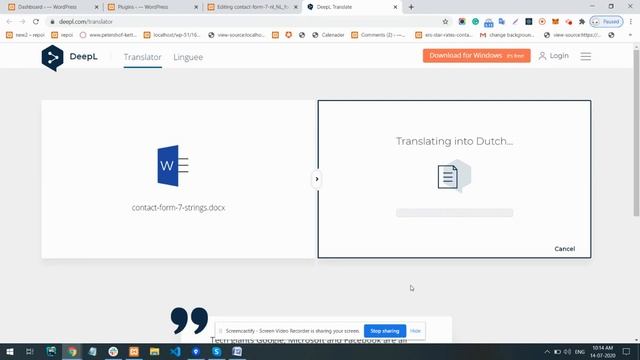Open Windows Start menu
Image resolution: width=640 pixels, height=360 pixels.
pos(9,351)
